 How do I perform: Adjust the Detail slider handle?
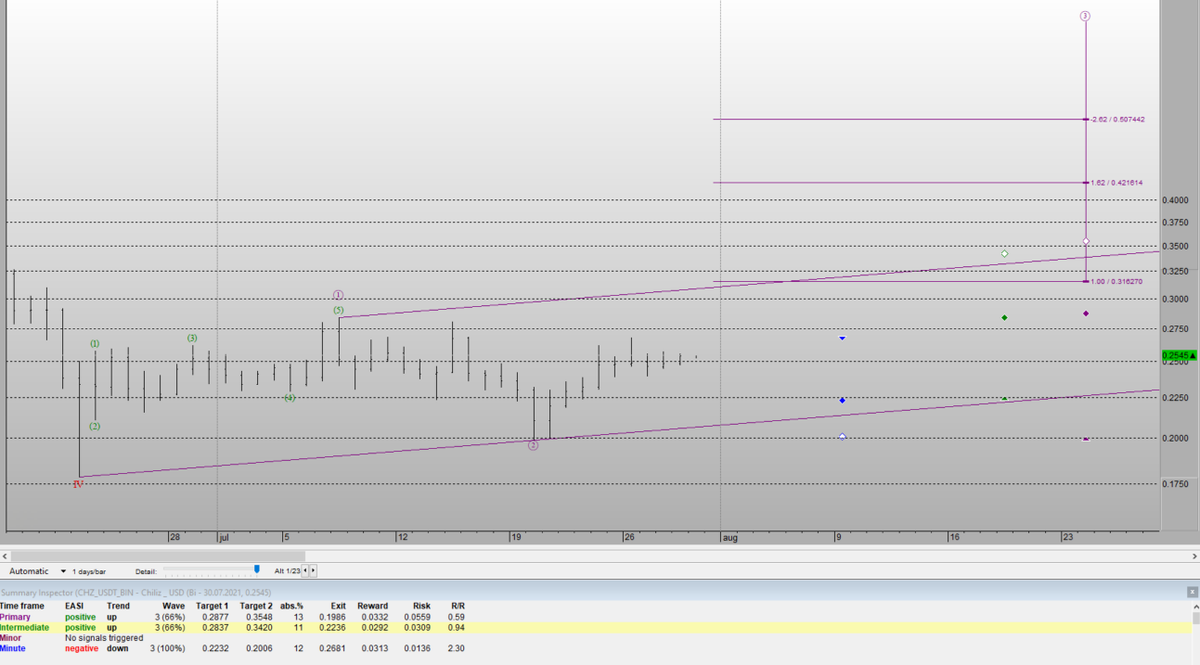point(257,570)
